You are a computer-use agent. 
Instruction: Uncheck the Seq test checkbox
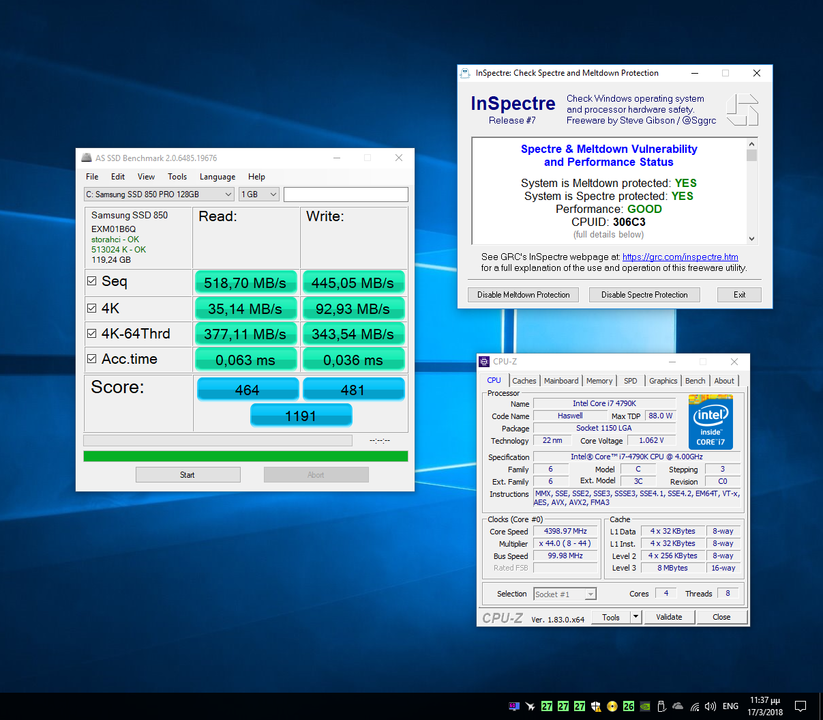tap(92, 281)
